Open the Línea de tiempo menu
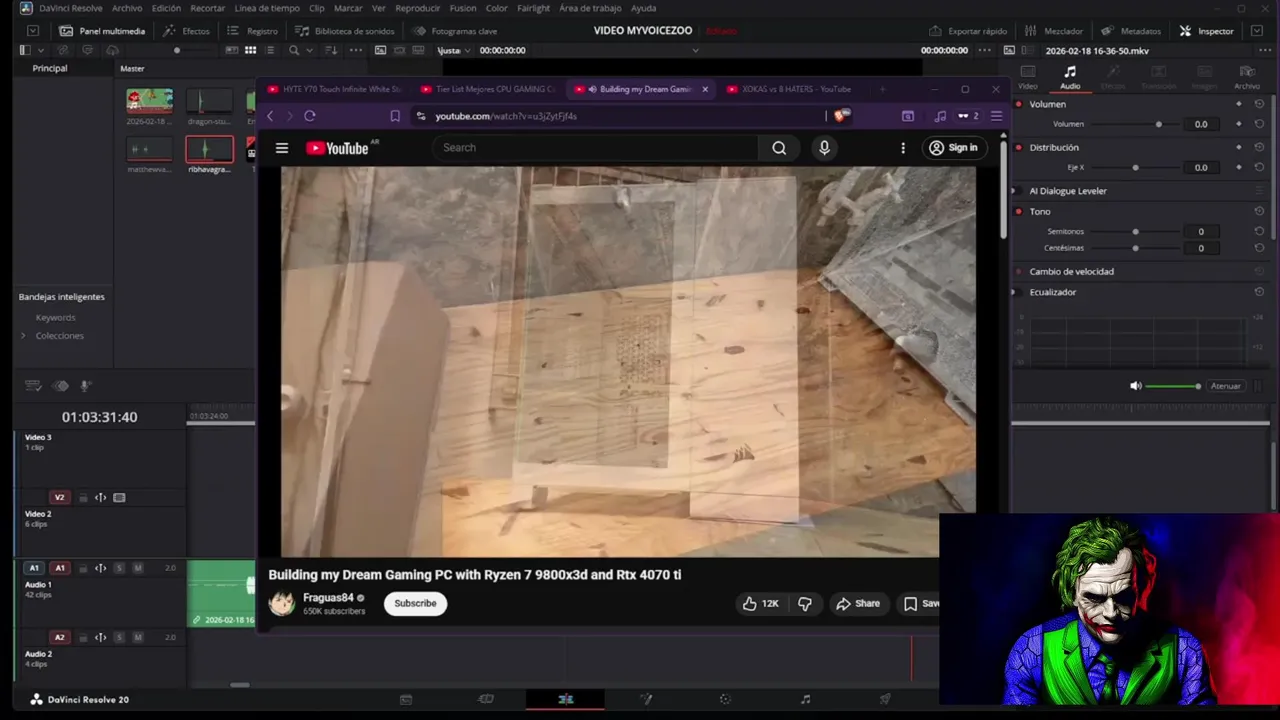 tap(267, 8)
